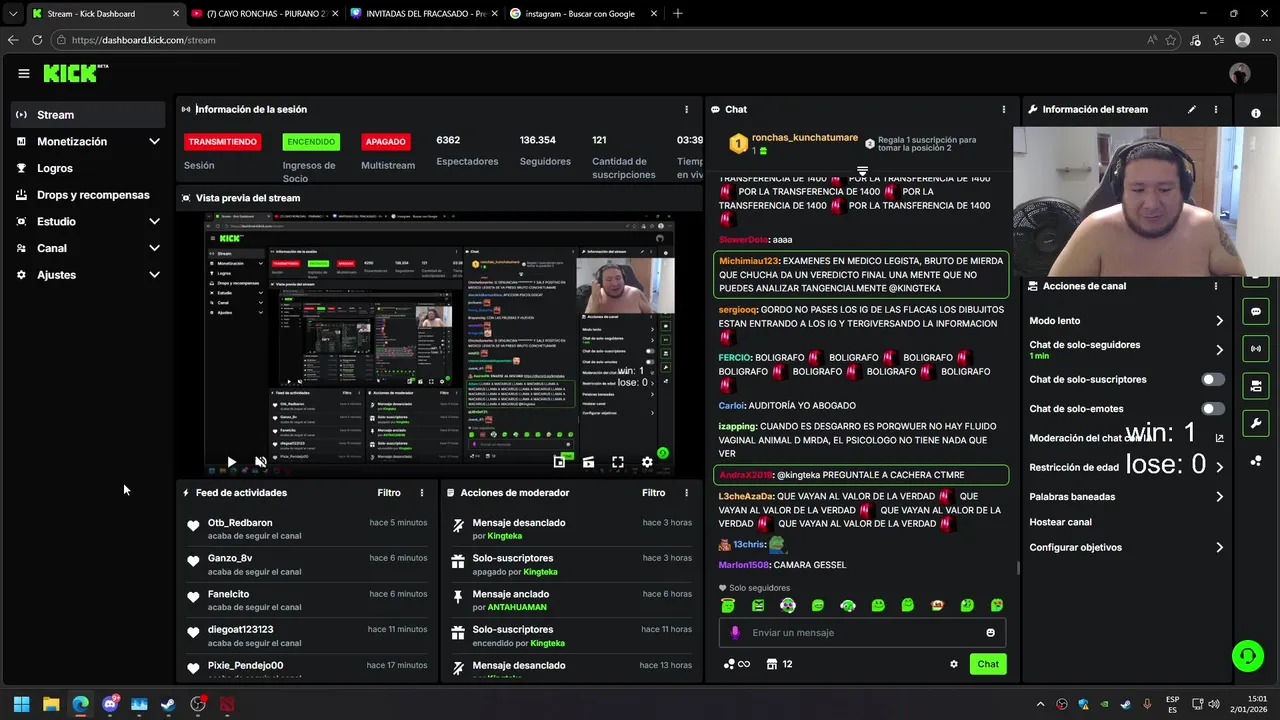This screenshot has height=720, width=1280.
Task: Open the emoji picker in message box
Action: click(x=991, y=633)
